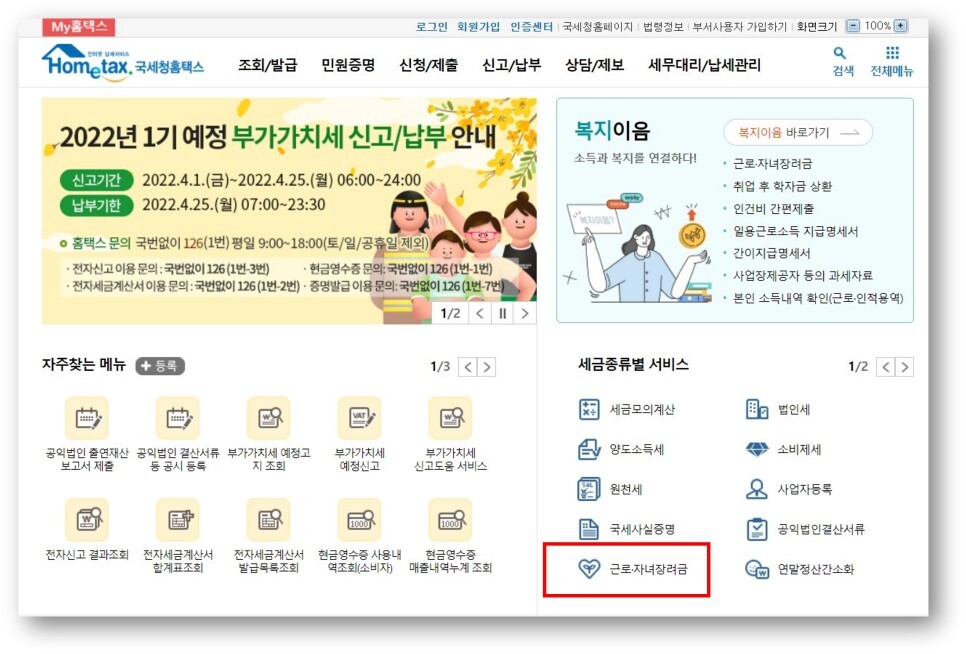966x654 pixels.
Task: Open the 조회/발급 menu
Action: pyautogui.click(x=267, y=65)
